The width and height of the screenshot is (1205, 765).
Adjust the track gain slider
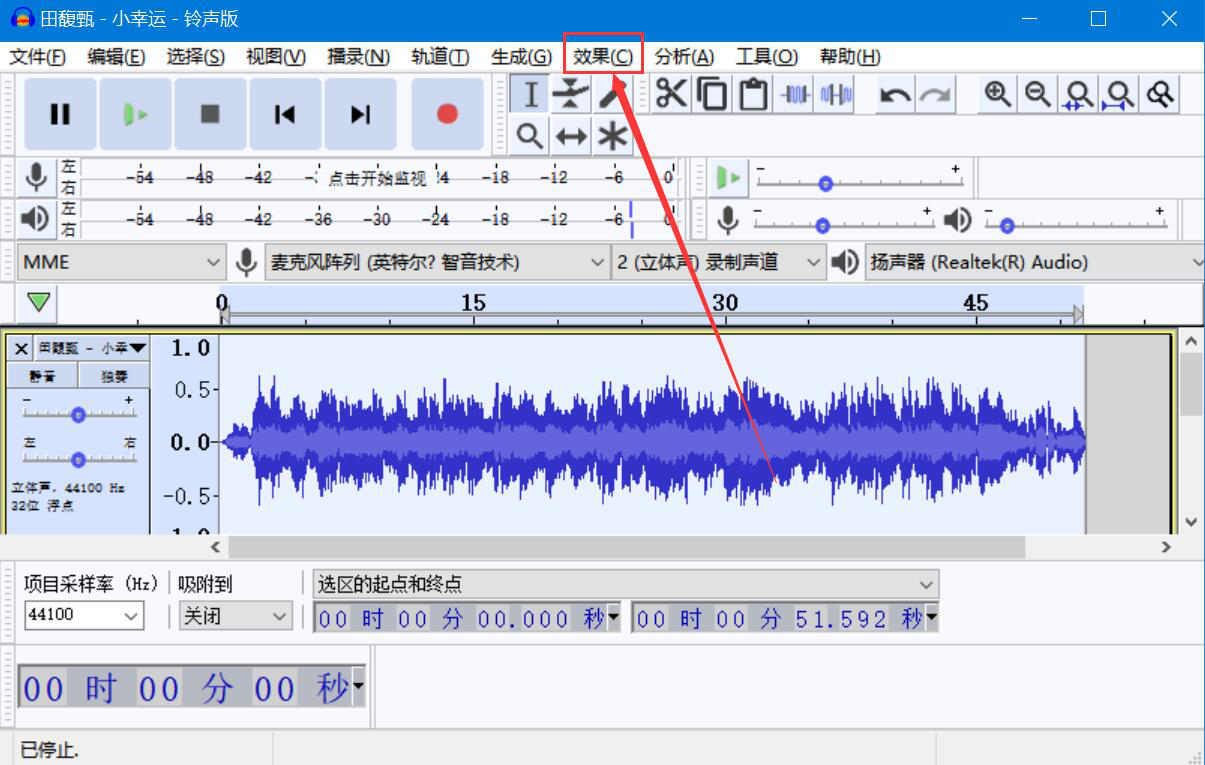point(78,414)
